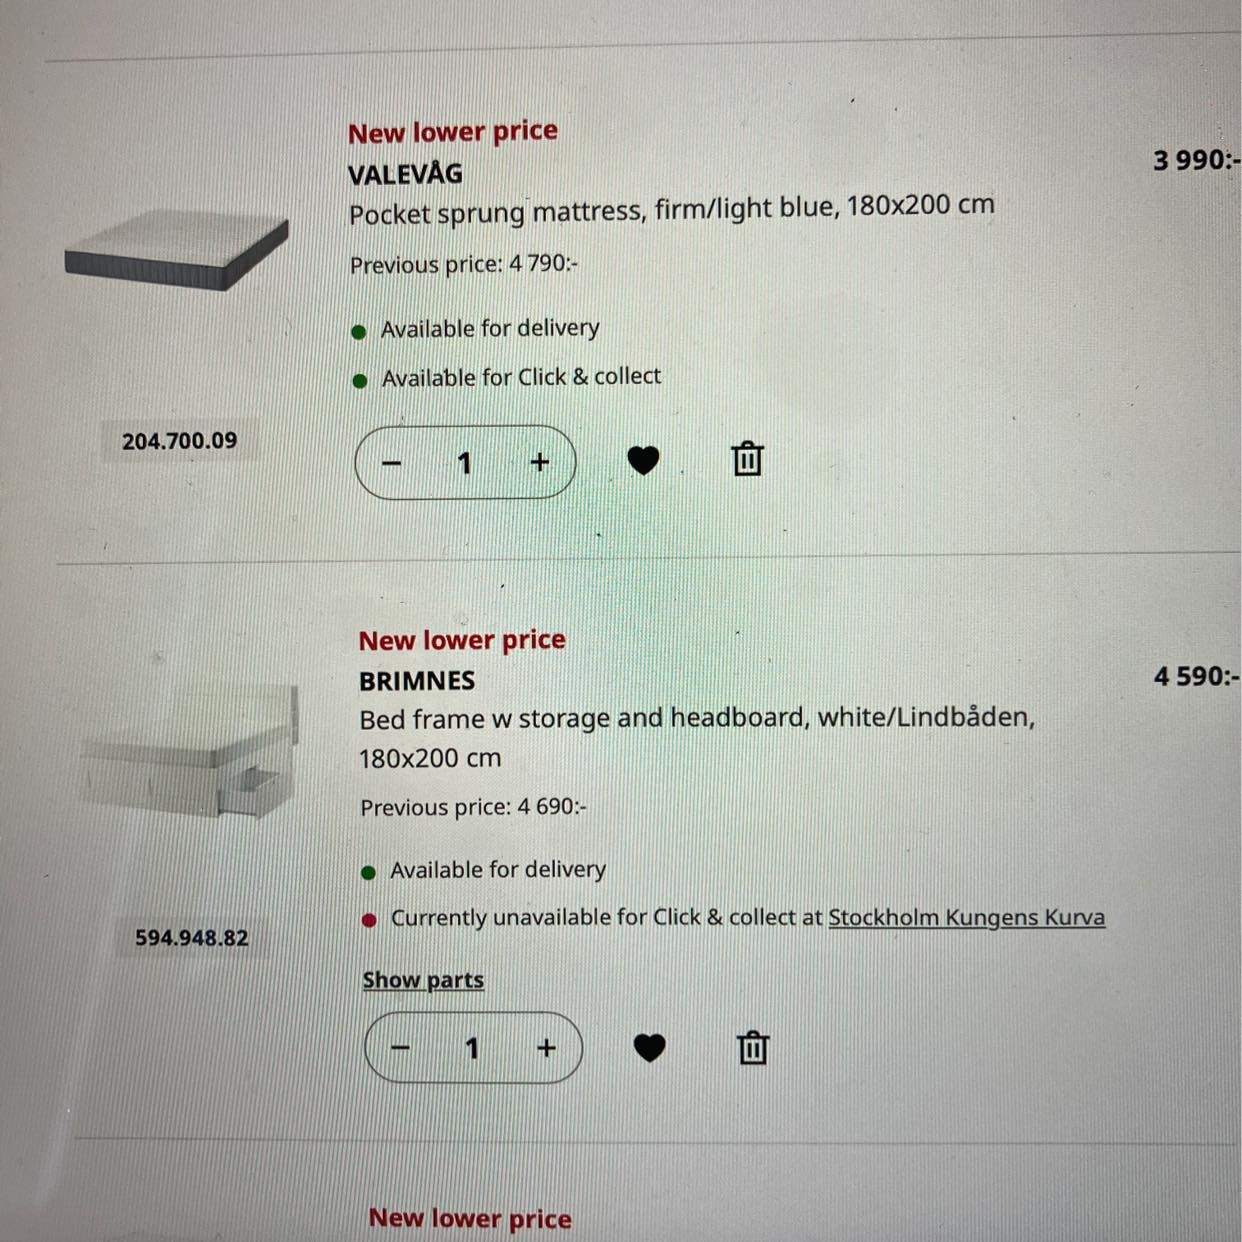The width and height of the screenshot is (1242, 1242).
Task: Open Pocket sprung mattress description text
Action: (671, 210)
